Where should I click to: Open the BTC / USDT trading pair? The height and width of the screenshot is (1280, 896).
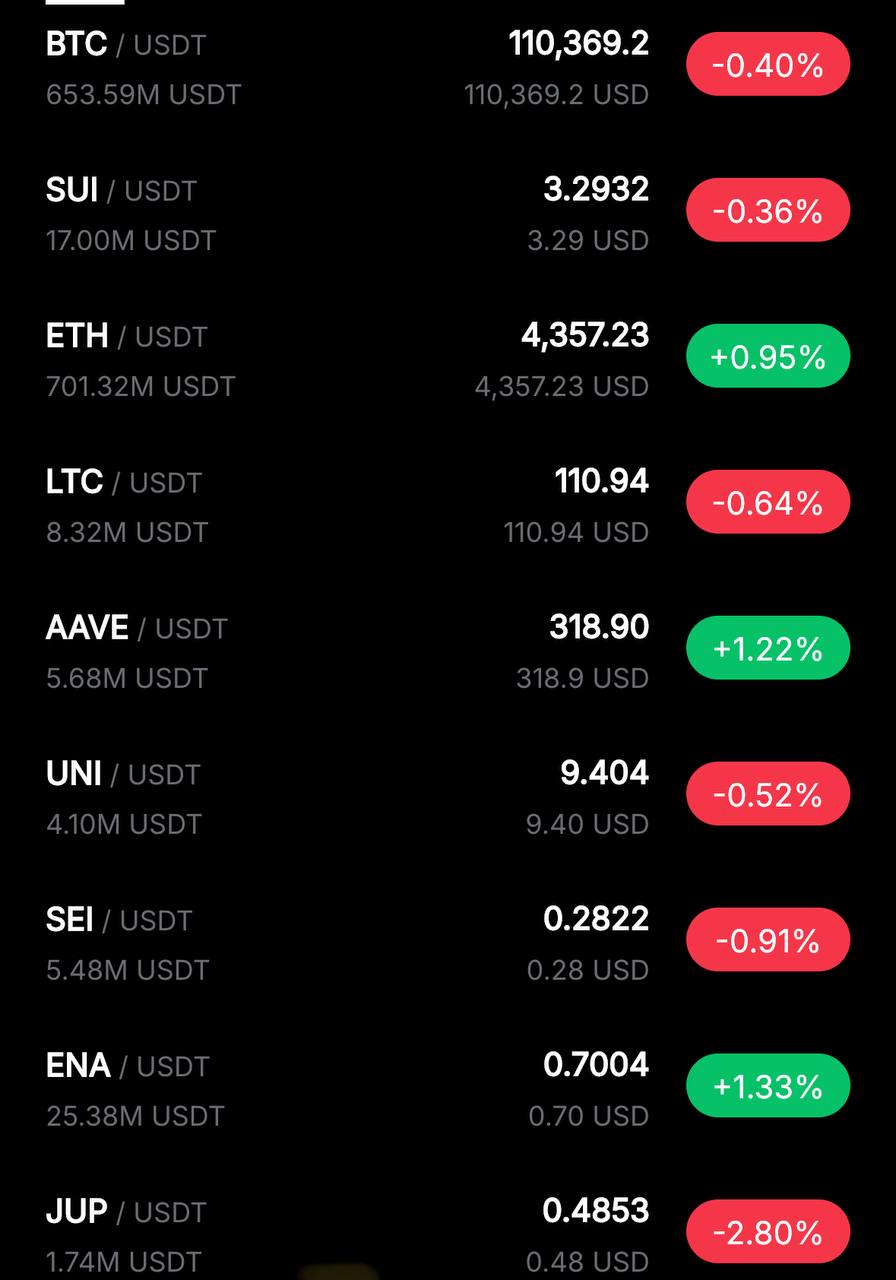tap(448, 68)
